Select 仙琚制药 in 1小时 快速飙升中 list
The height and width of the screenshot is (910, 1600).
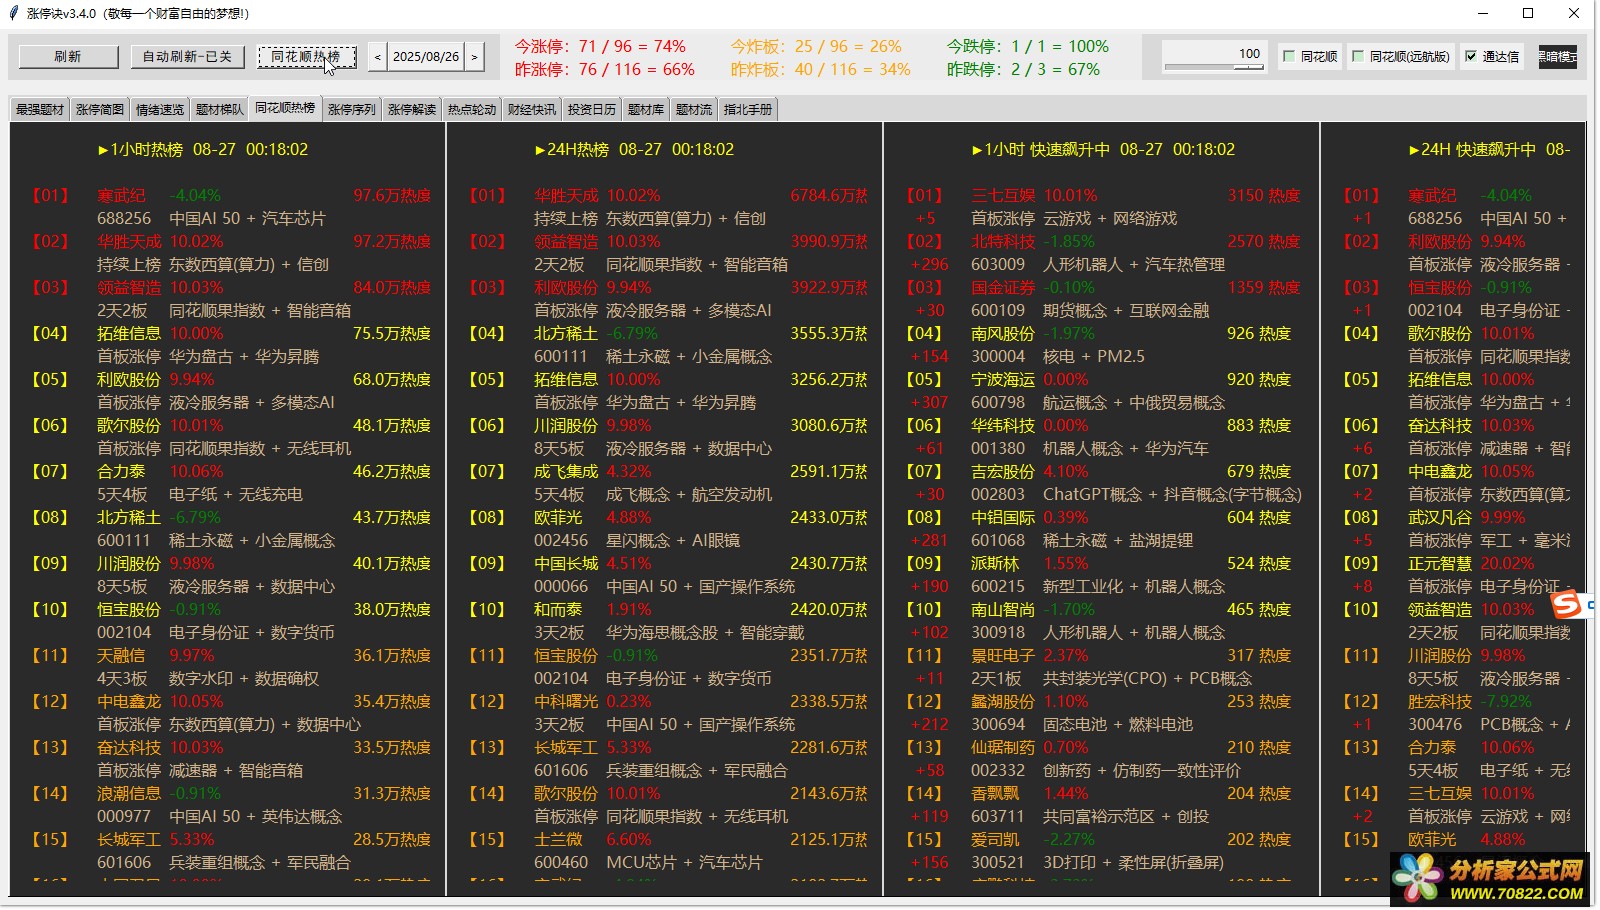pos(1003,748)
